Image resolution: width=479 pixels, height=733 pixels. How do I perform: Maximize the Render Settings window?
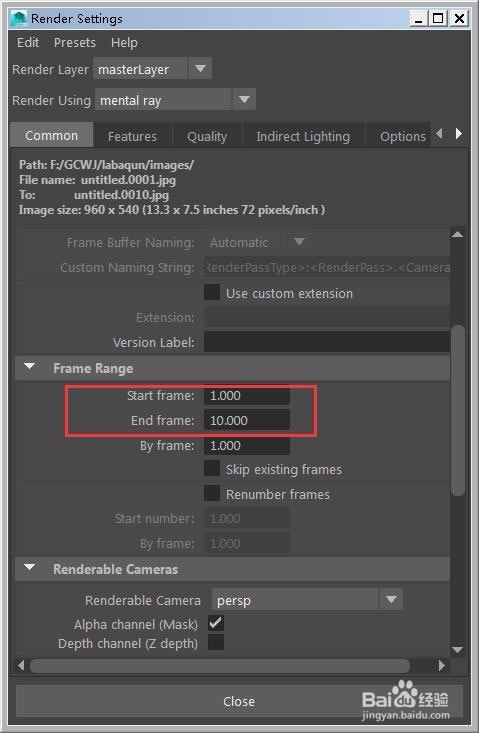439,19
